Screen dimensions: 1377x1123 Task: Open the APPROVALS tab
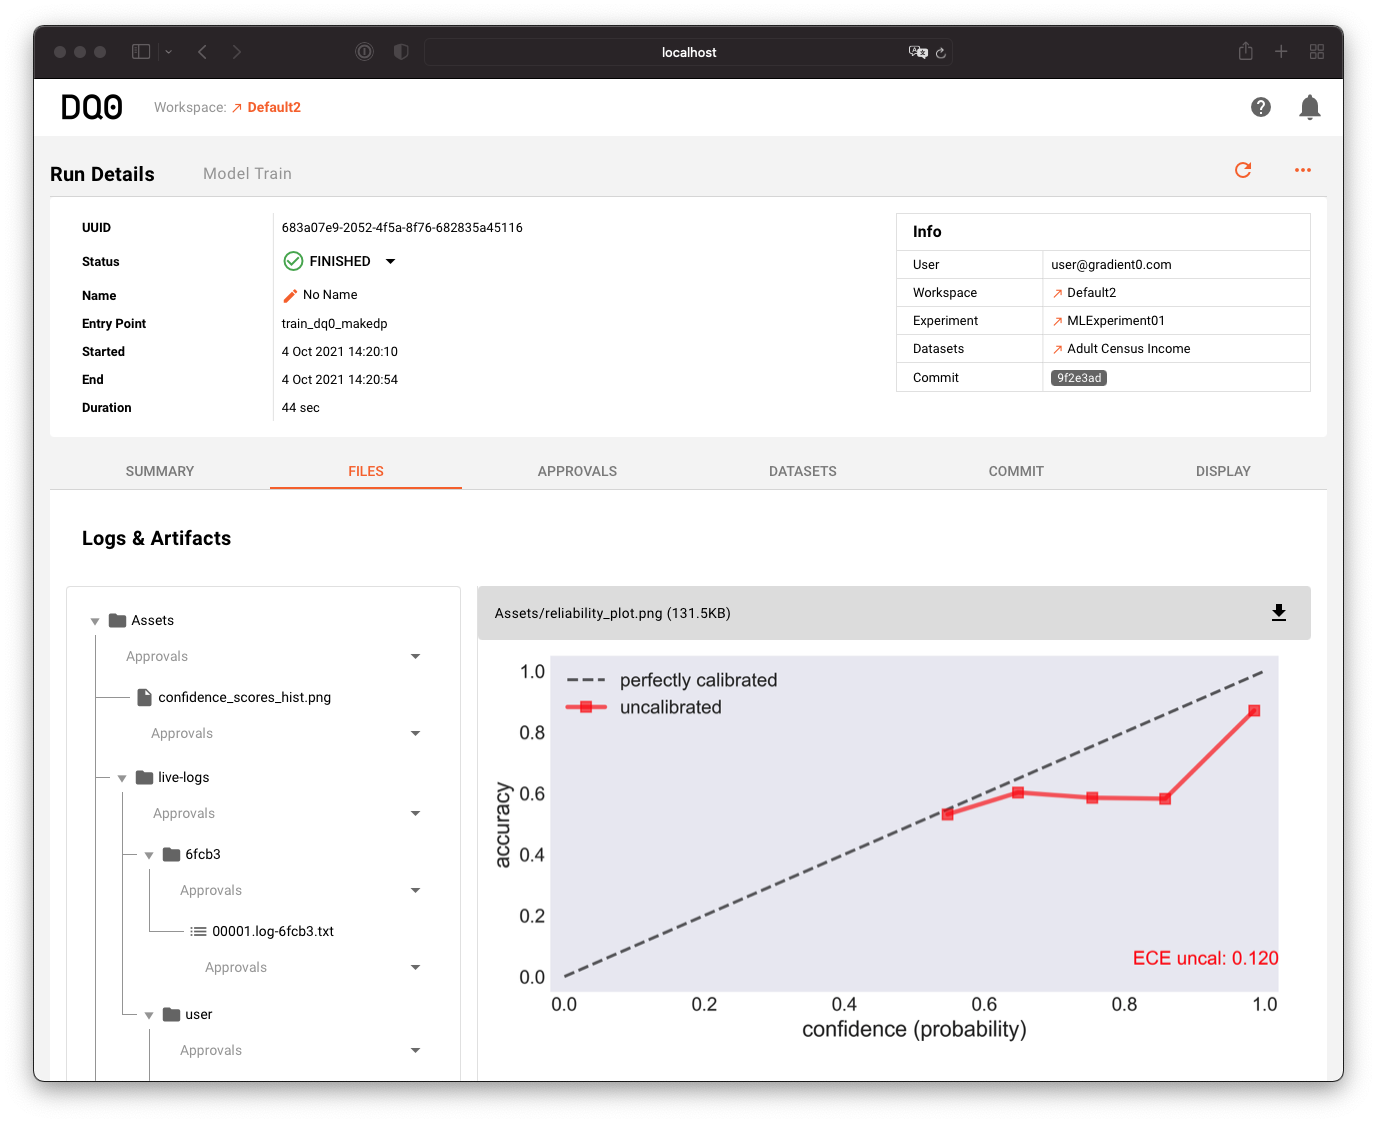(x=577, y=471)
